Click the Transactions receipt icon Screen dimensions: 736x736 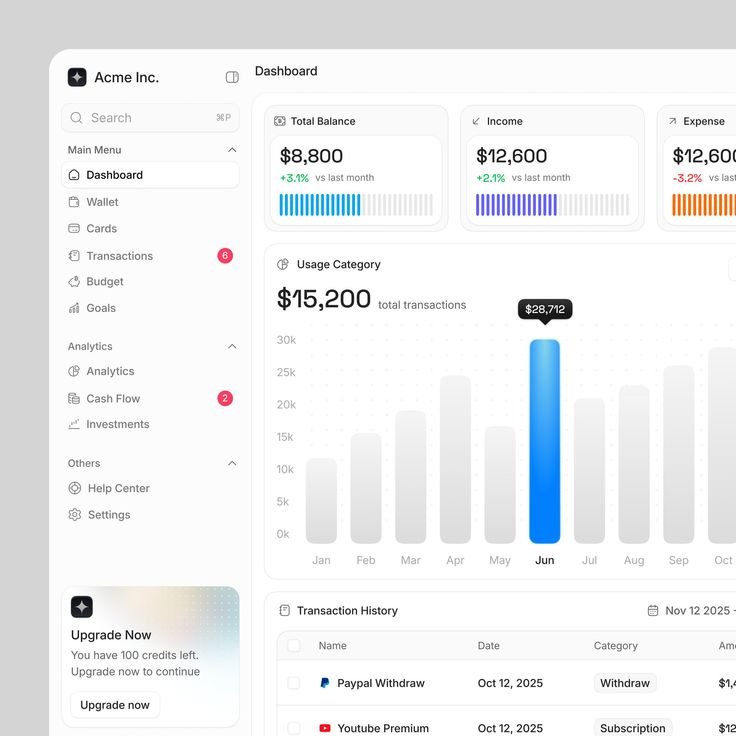coord(74,255)
